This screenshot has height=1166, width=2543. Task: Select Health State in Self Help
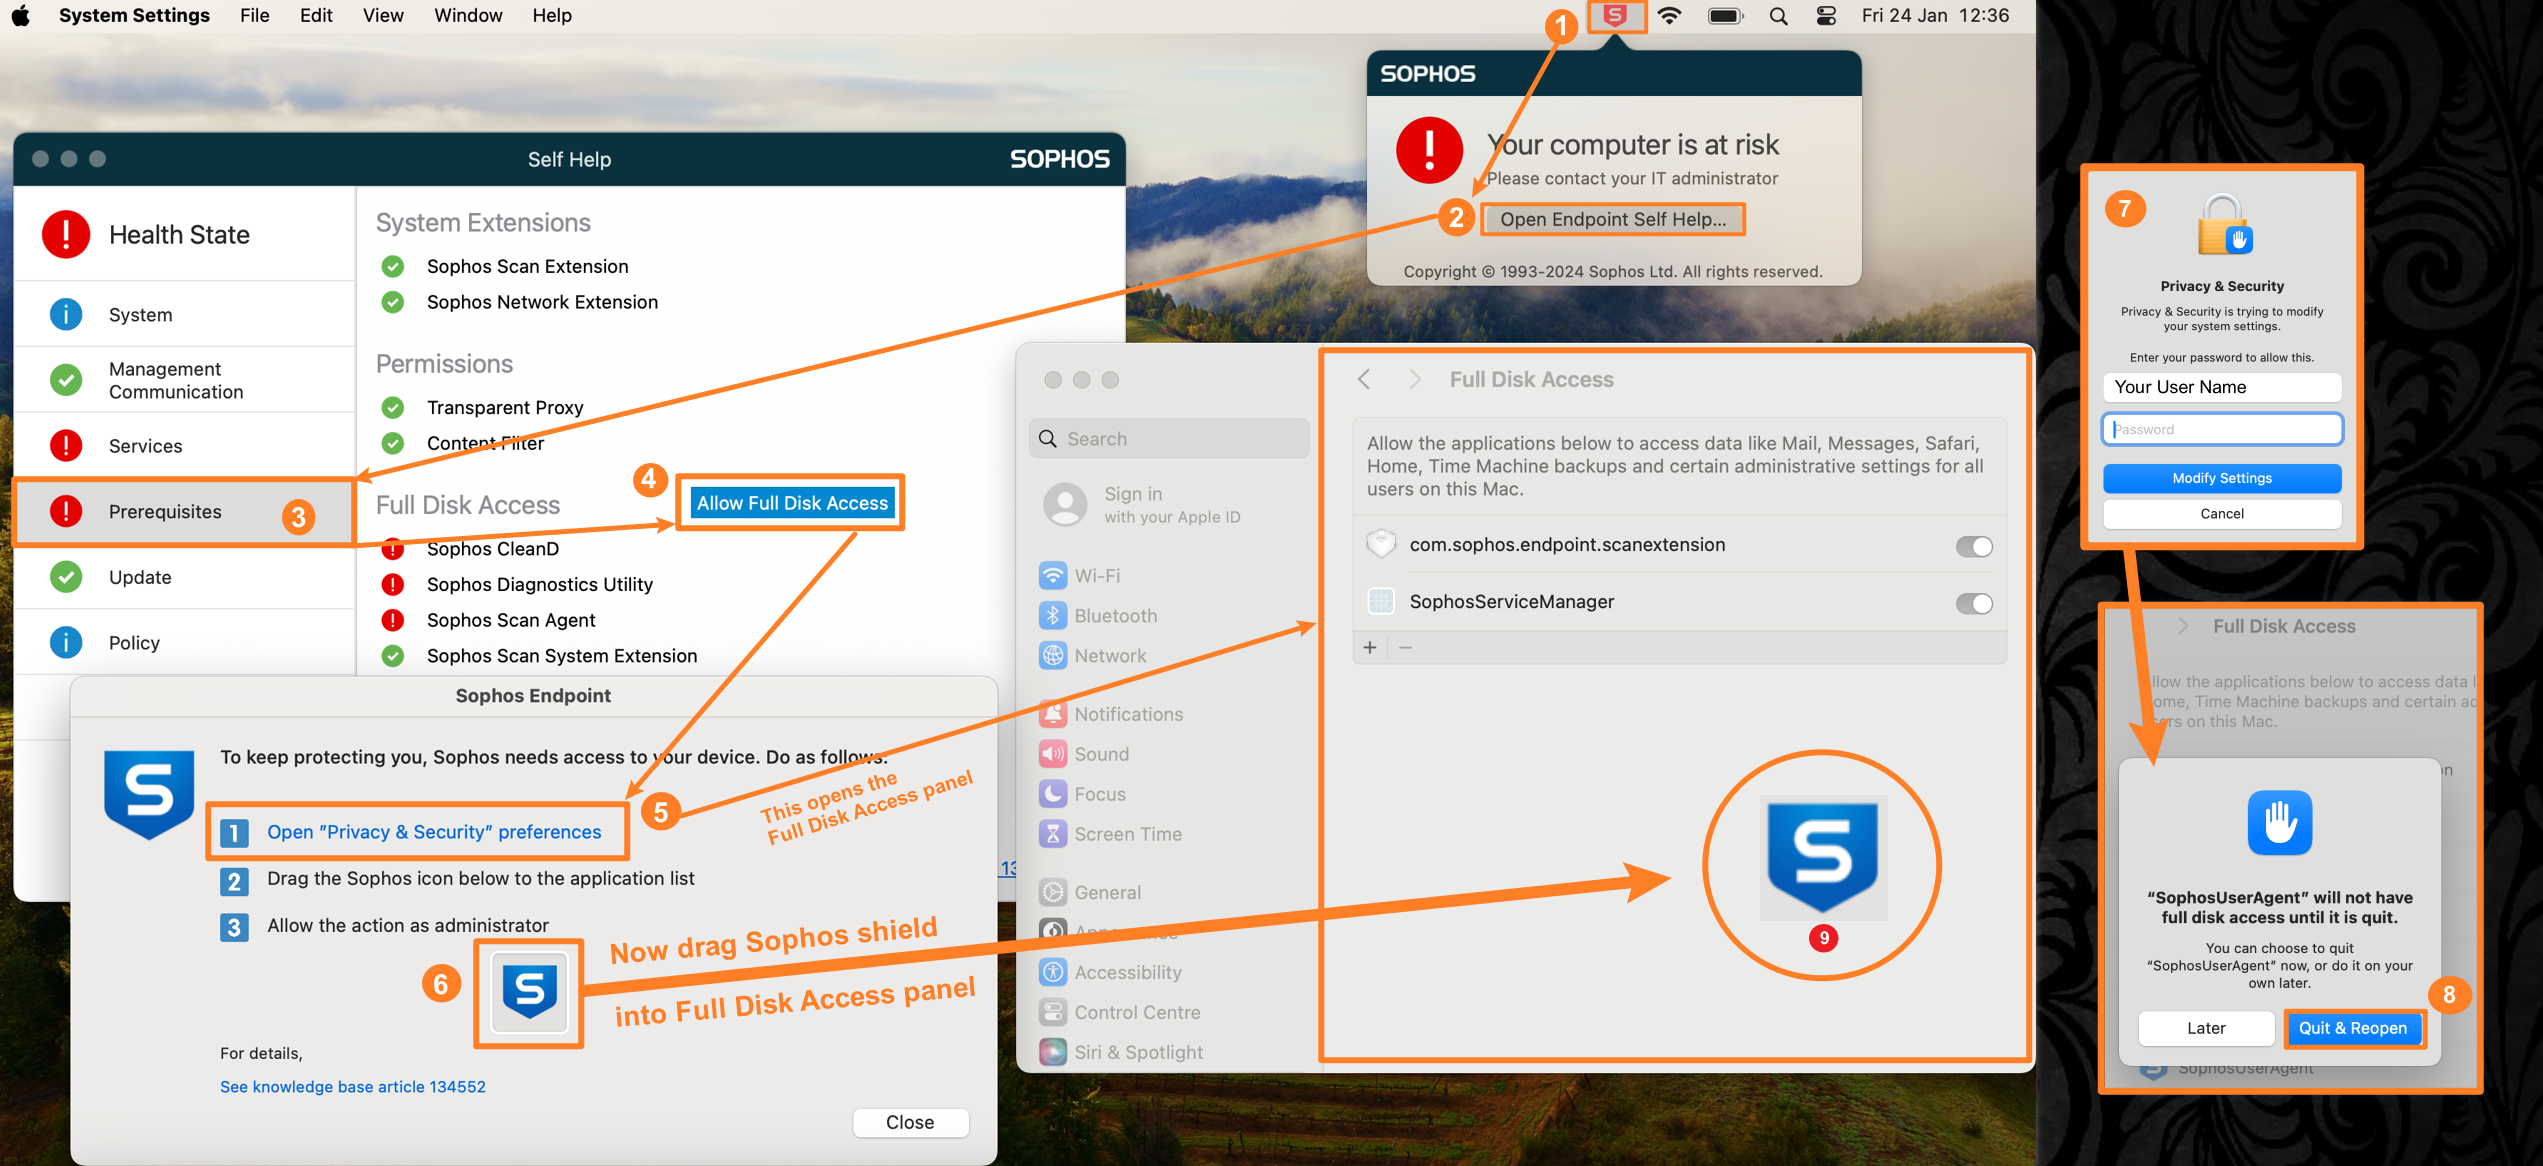click(185, 234)
